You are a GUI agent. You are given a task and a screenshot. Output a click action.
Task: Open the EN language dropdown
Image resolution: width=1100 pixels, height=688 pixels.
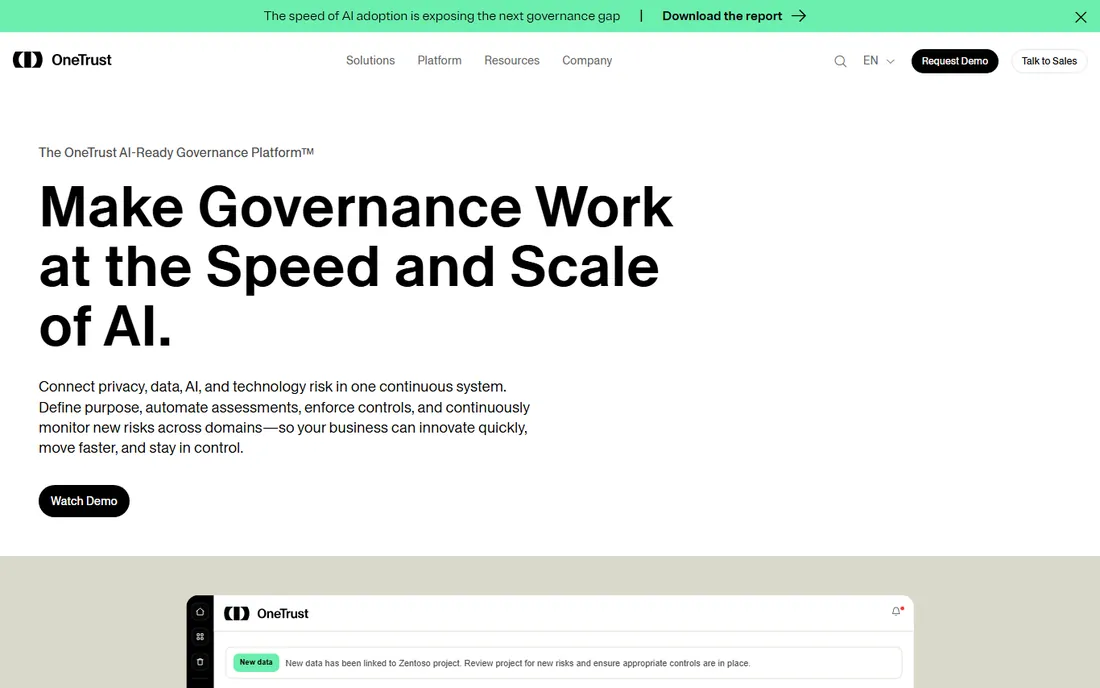pos(878,61)
